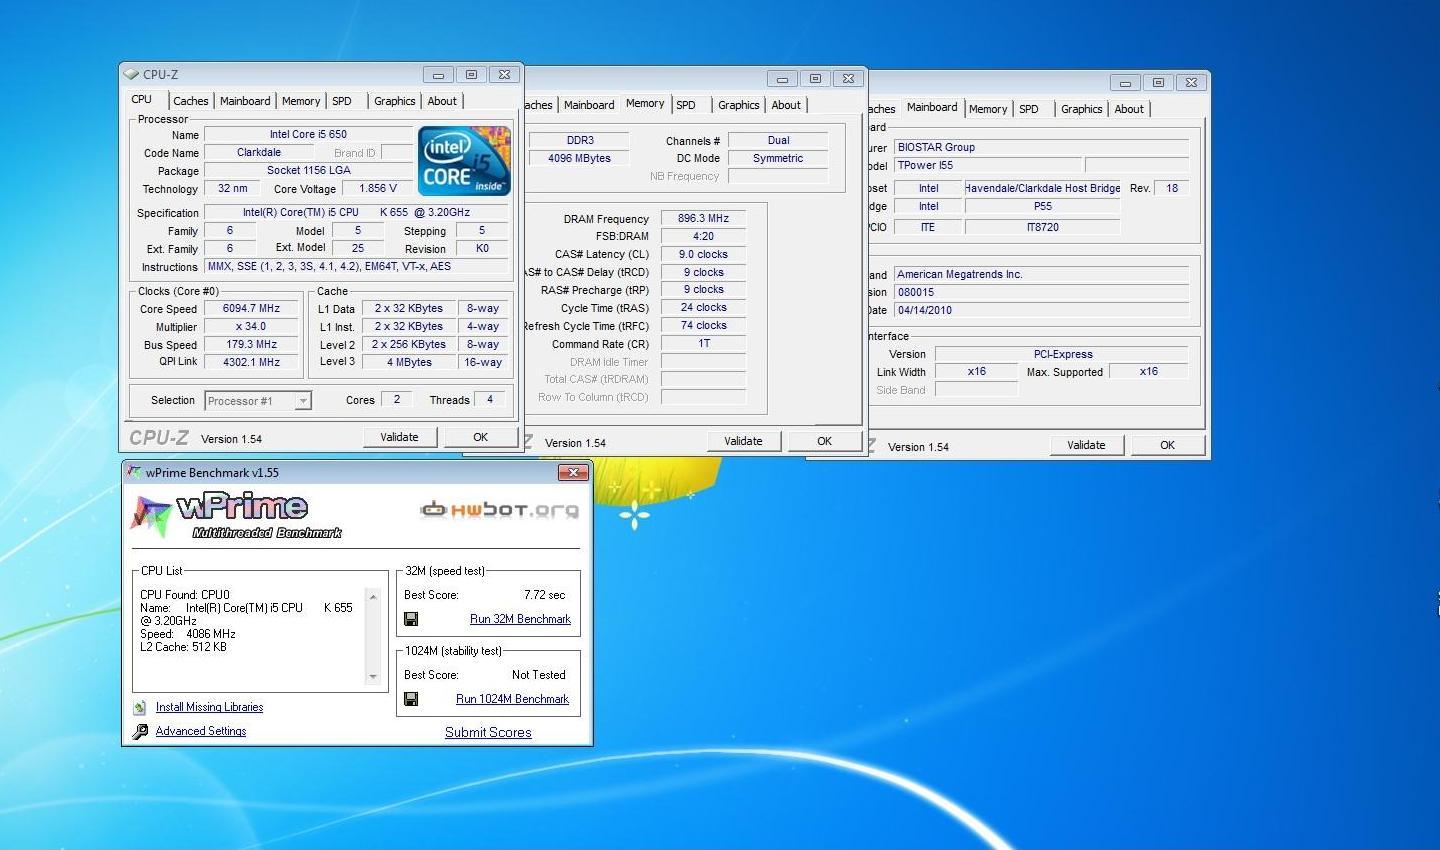Screen dimensions: 1440x850
Task: Open the Advanced Settings link
Action: pyautogui.click(x=200, y=731)
